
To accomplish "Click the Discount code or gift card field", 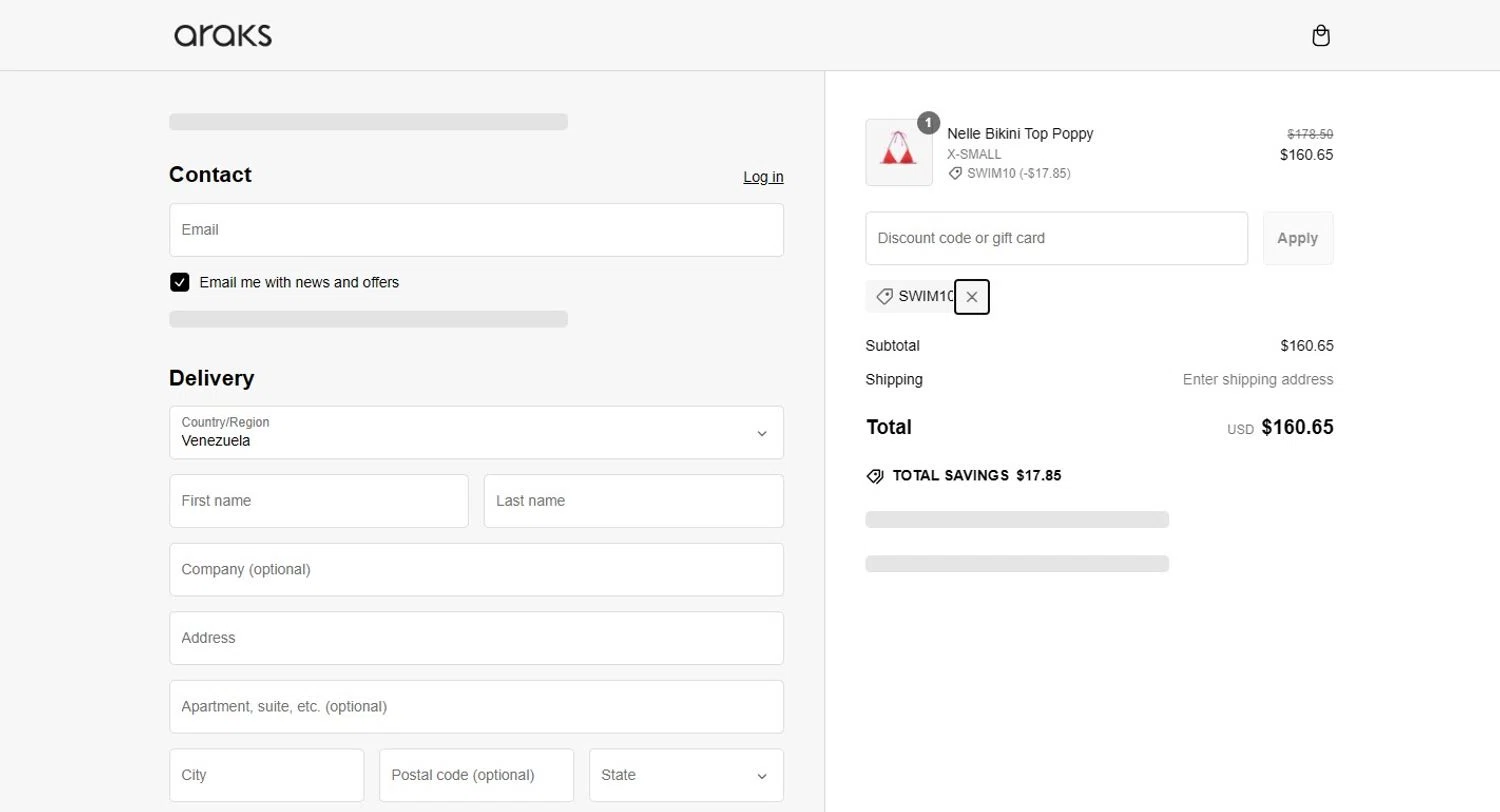I will click(1056, 238).
